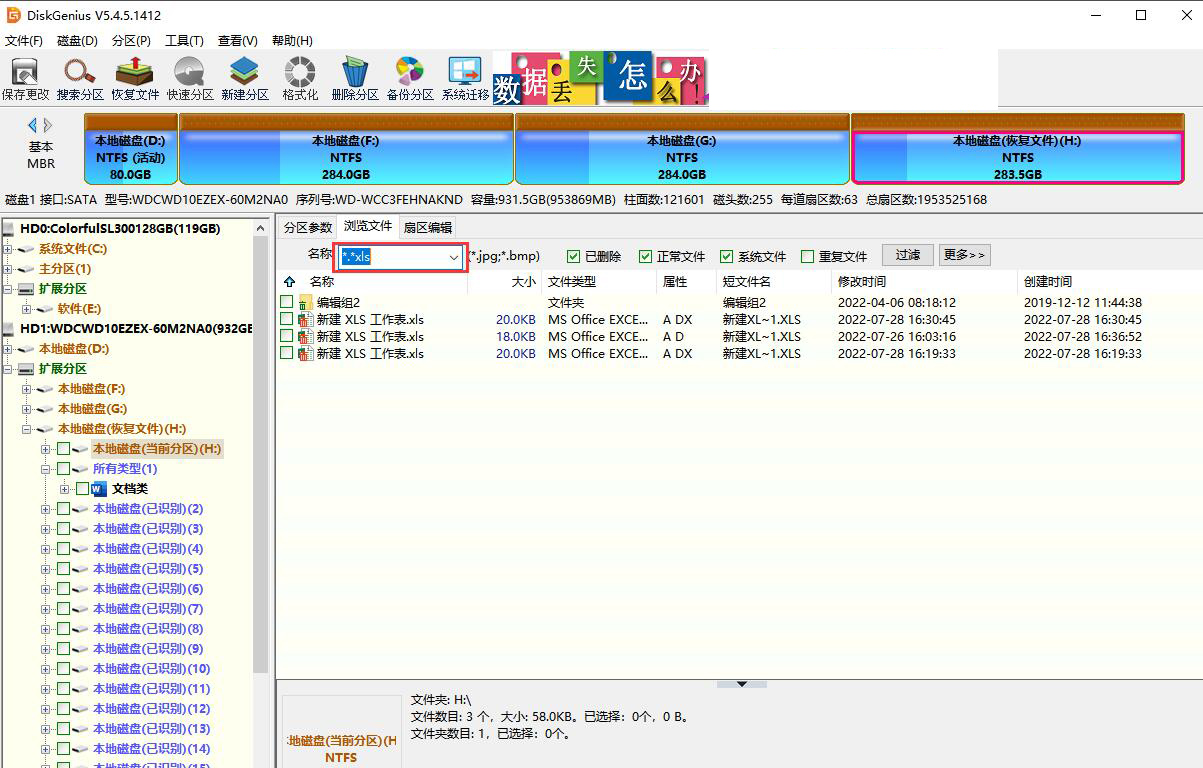
Task: Open the 工具(T) menu
Action: pos(184,40)
